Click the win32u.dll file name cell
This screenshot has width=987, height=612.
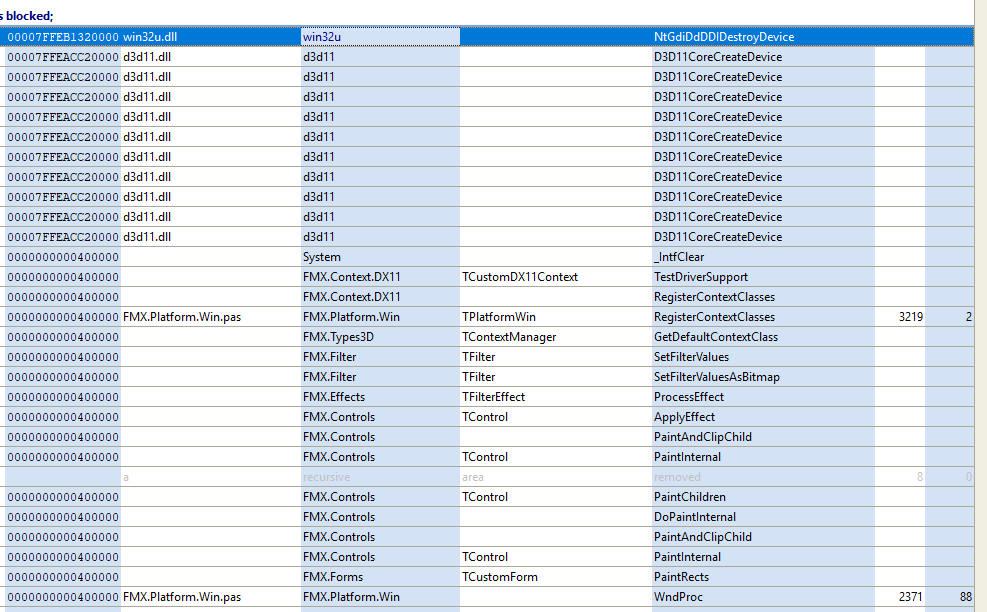click(x=210, y=37)
